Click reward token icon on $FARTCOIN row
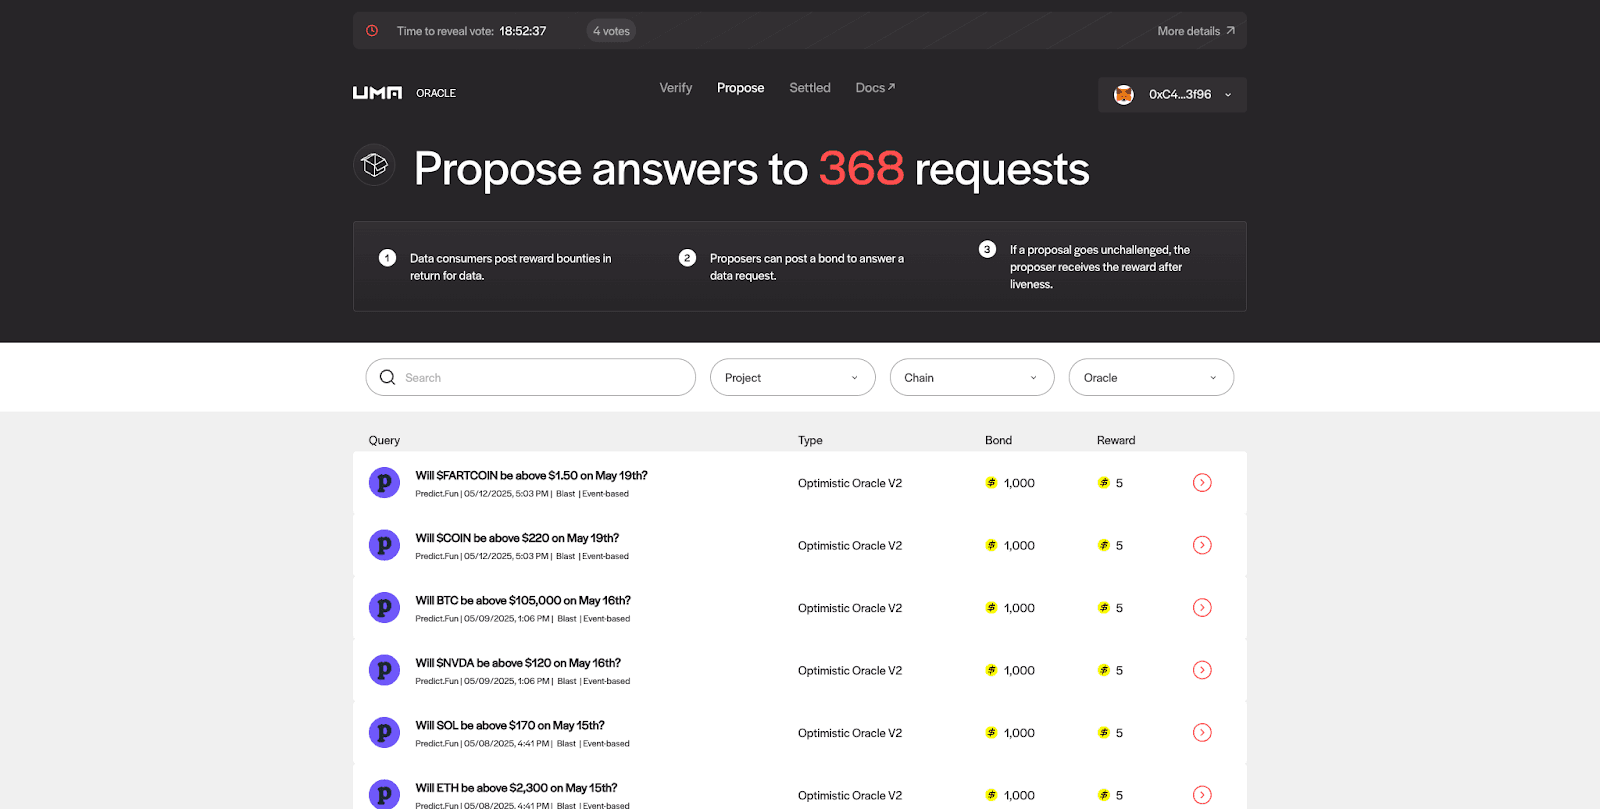 pos(1103,483)
